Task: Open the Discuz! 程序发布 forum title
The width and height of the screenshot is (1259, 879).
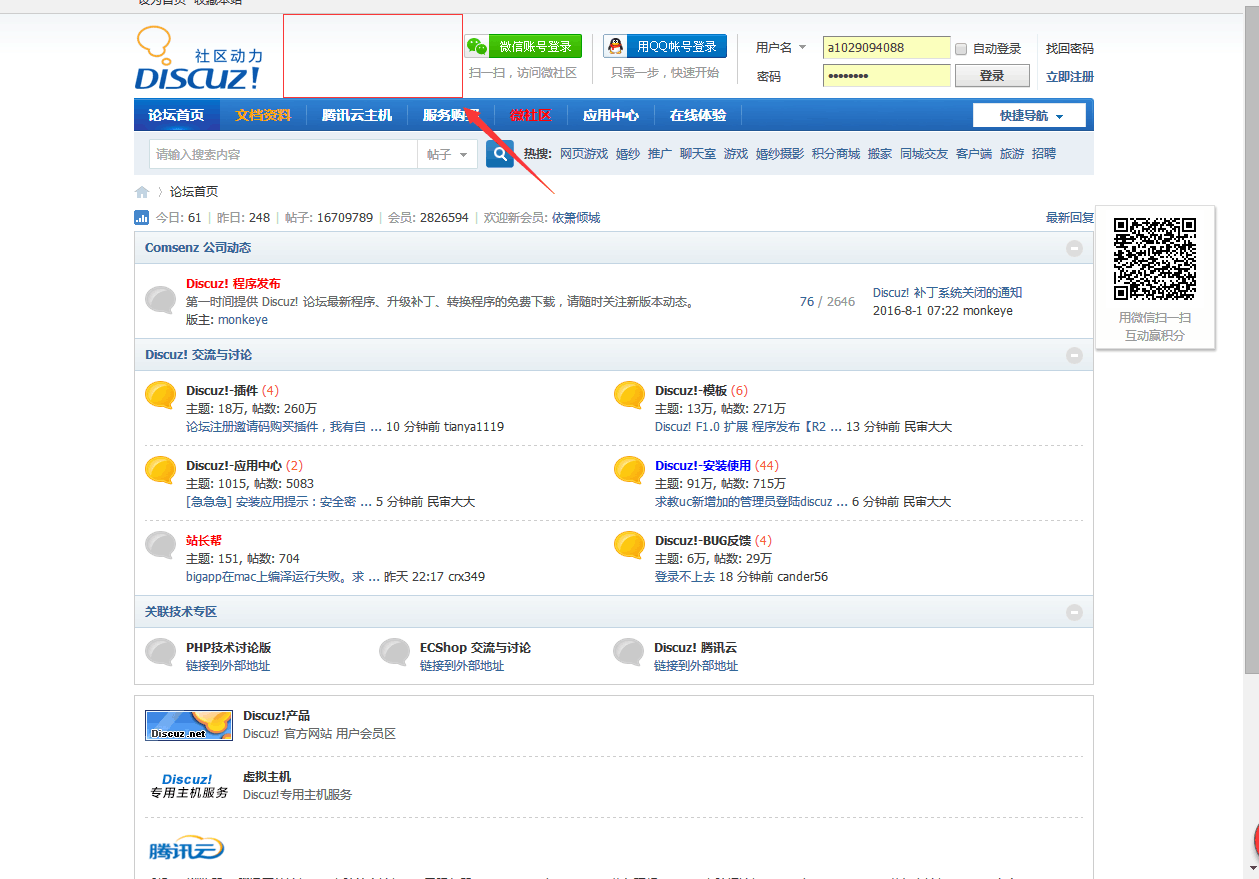Action: point(233,284)
